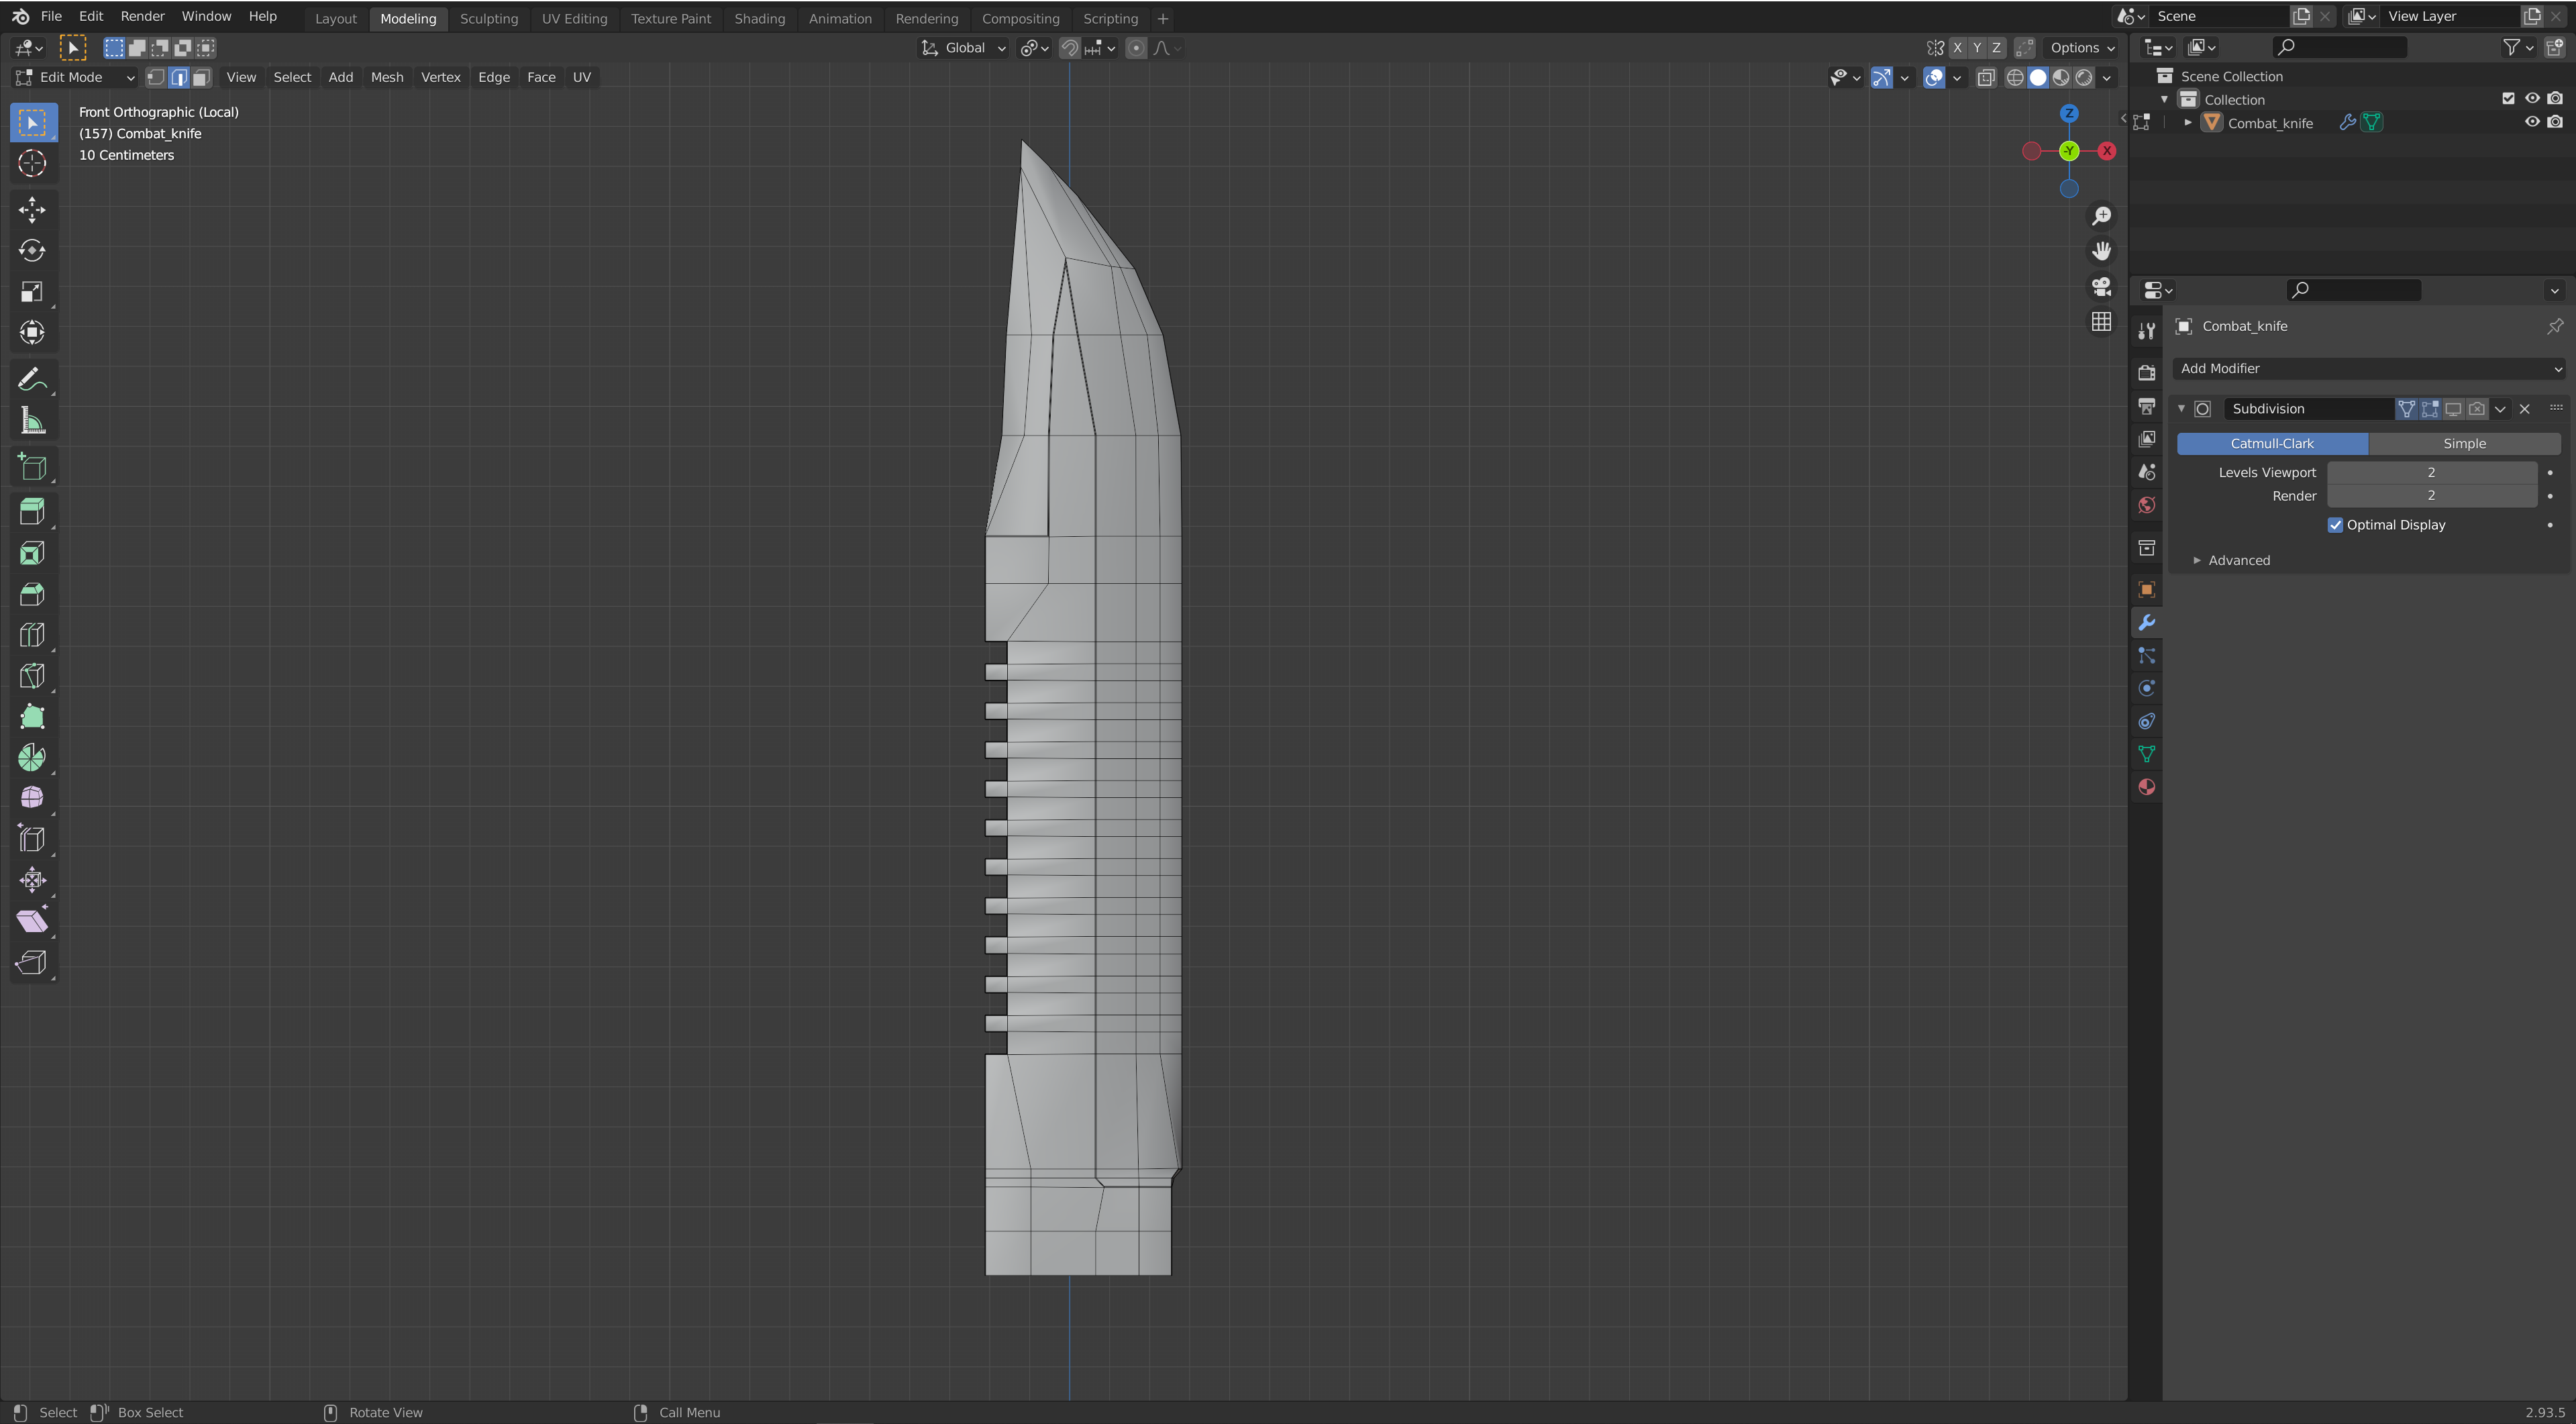This screenshot has height=1424, width=2576.
Task: Open Add Modifier dropdown
Action: point(2369,368)
